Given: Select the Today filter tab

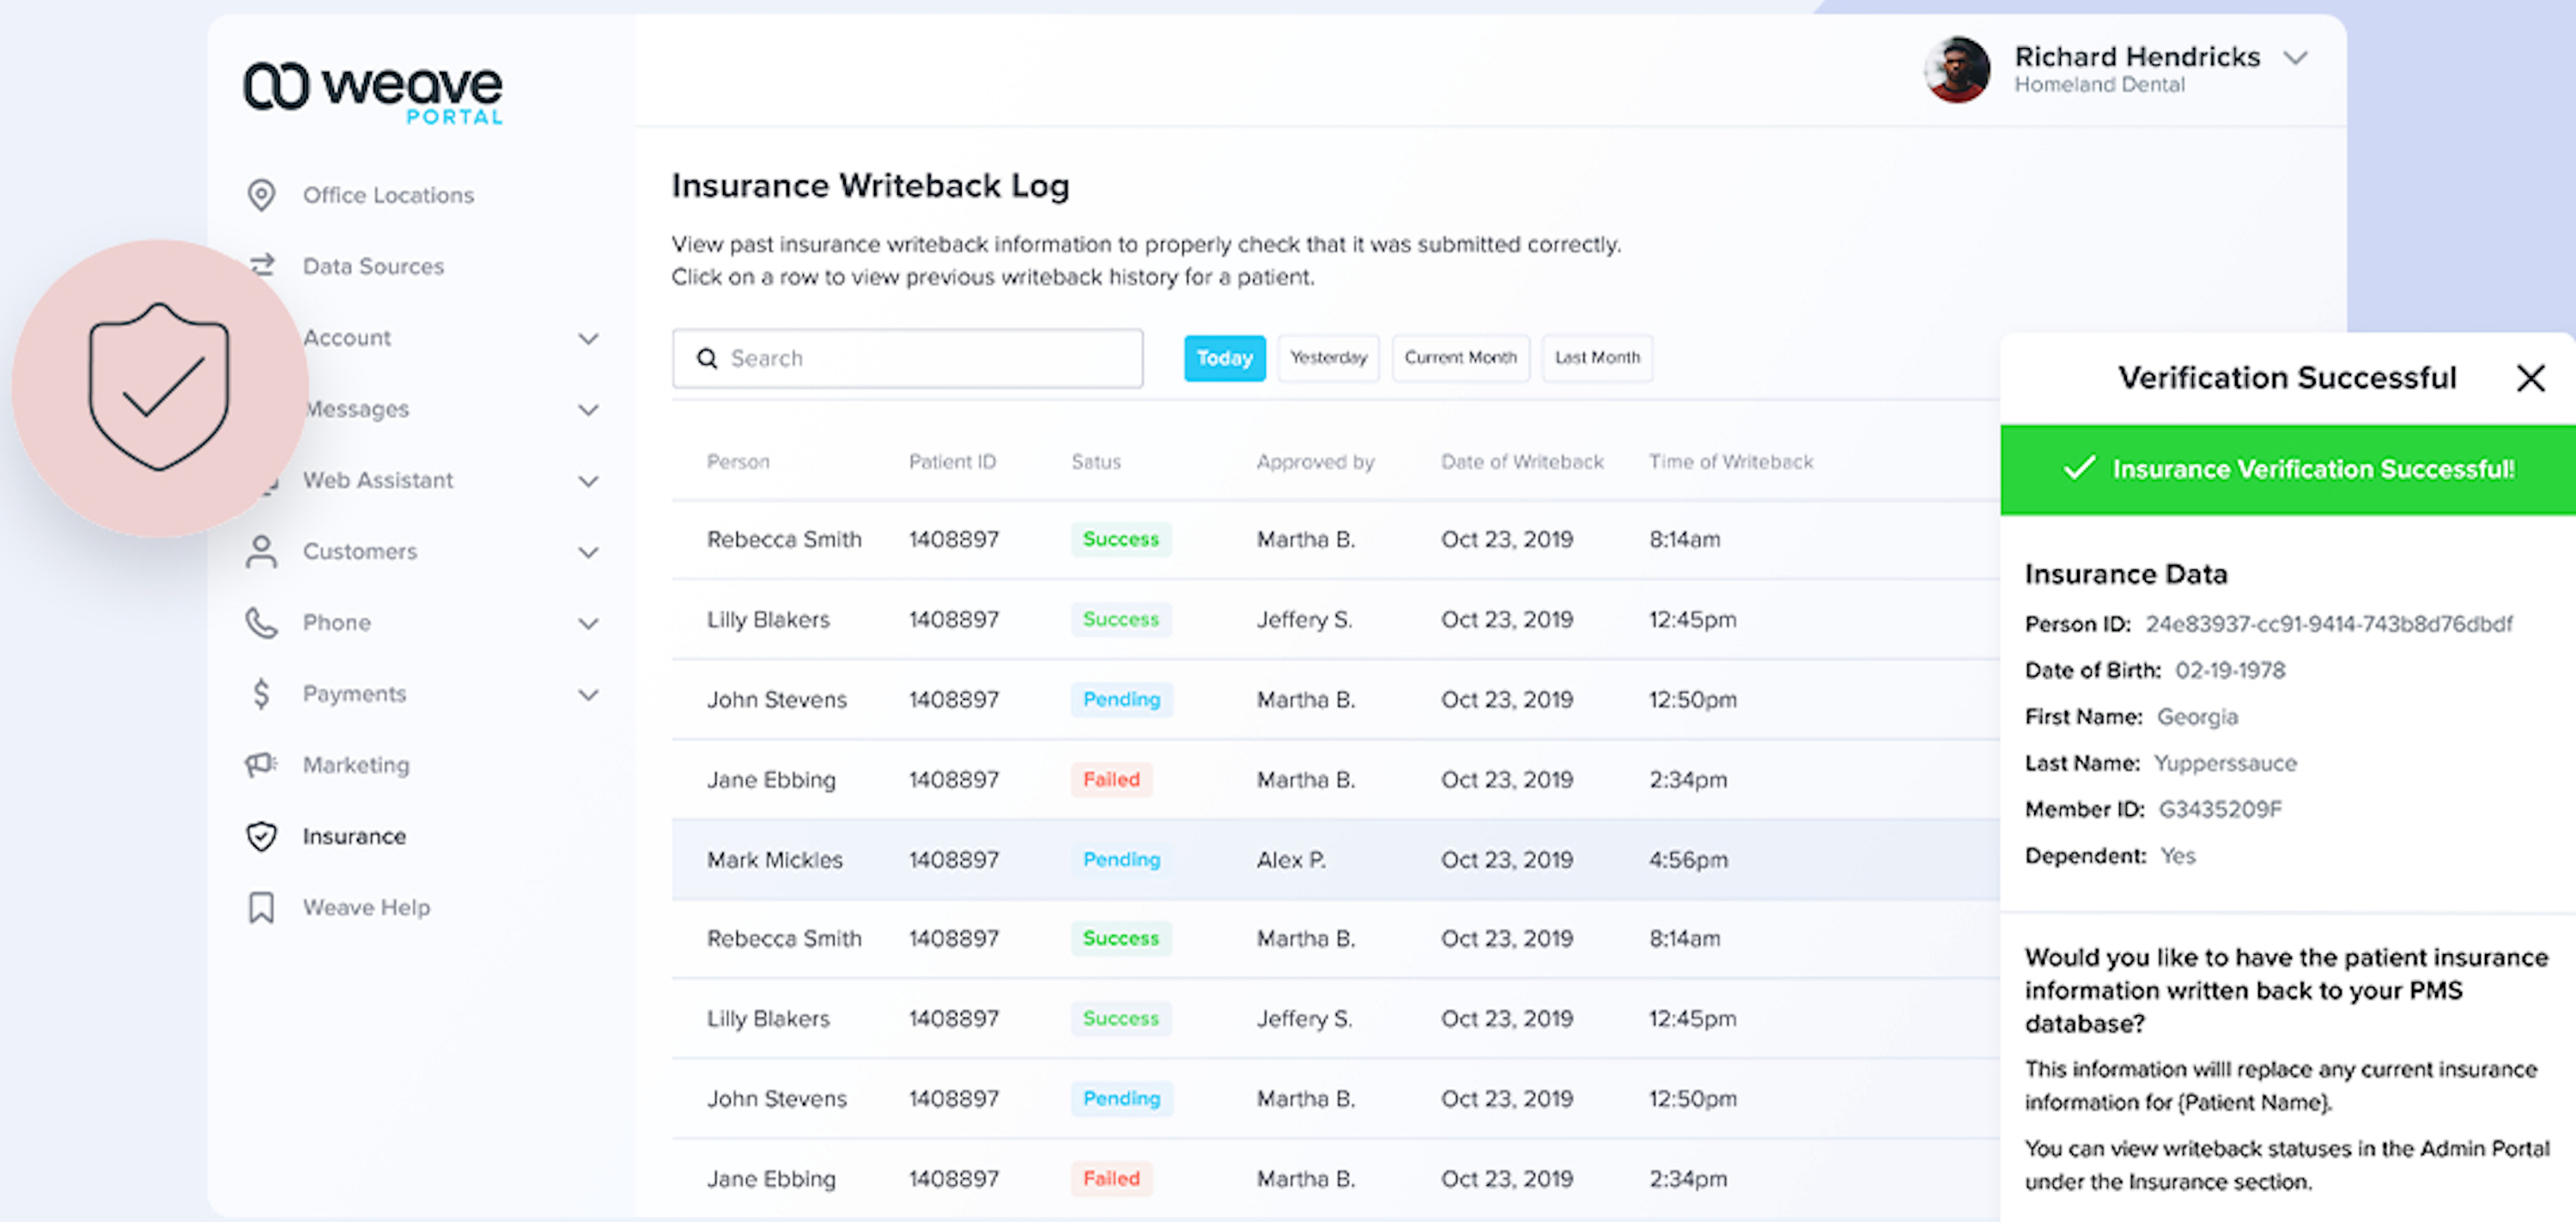Looking at the screenshot, I should [x=1224, y=358].
